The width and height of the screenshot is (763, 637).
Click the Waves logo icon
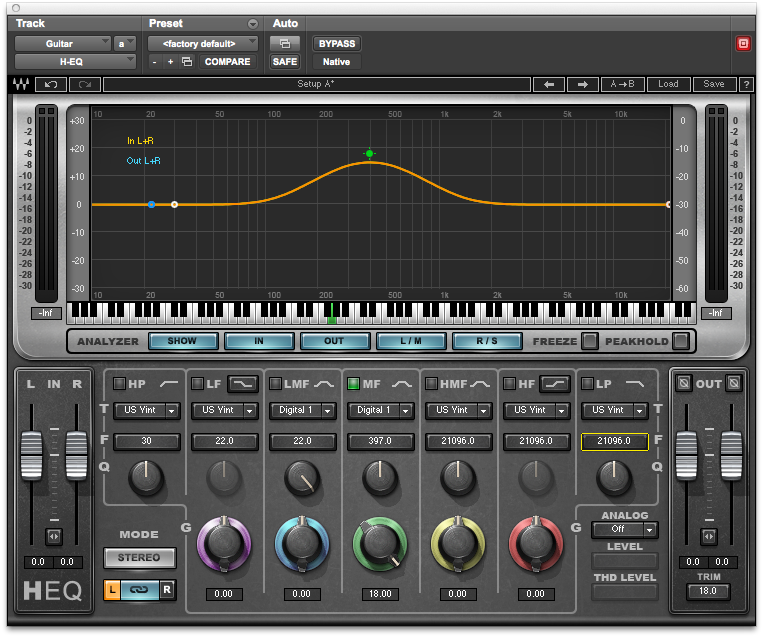pyautogui.click(x=21, y=84)
